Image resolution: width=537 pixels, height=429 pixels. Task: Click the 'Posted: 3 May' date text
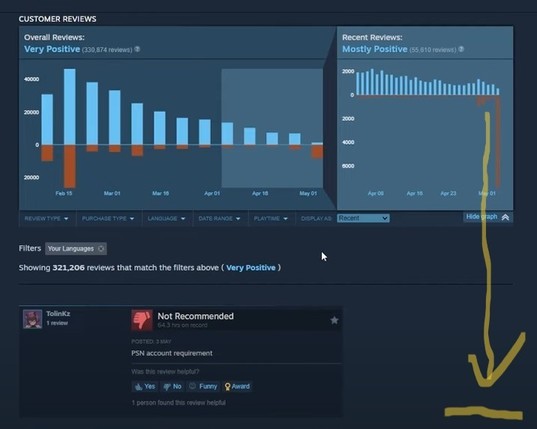point(151,342)
